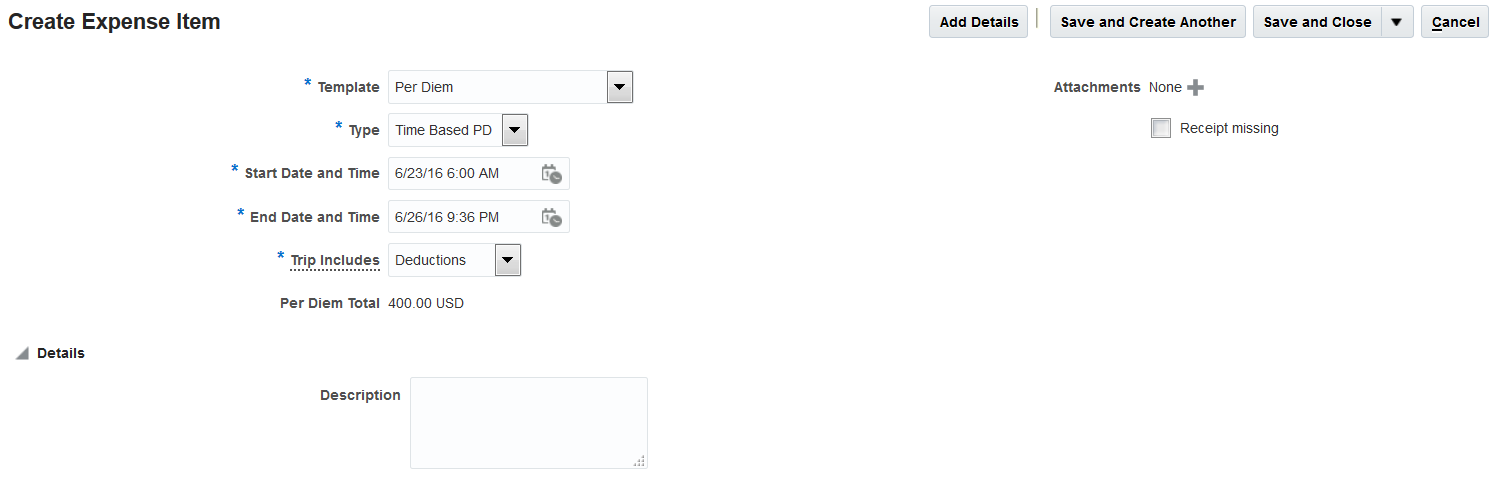Expand Save and Close options arrow
This screenshot has width=1496, height=496.
1397,22
